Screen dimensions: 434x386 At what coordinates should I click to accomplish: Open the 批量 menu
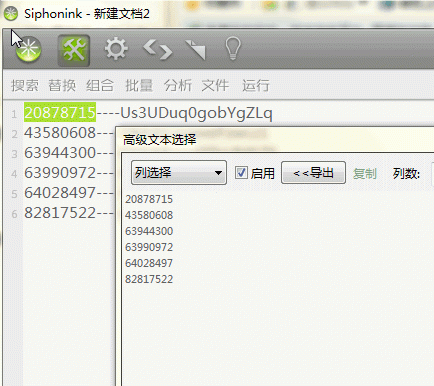click(139, 86)
